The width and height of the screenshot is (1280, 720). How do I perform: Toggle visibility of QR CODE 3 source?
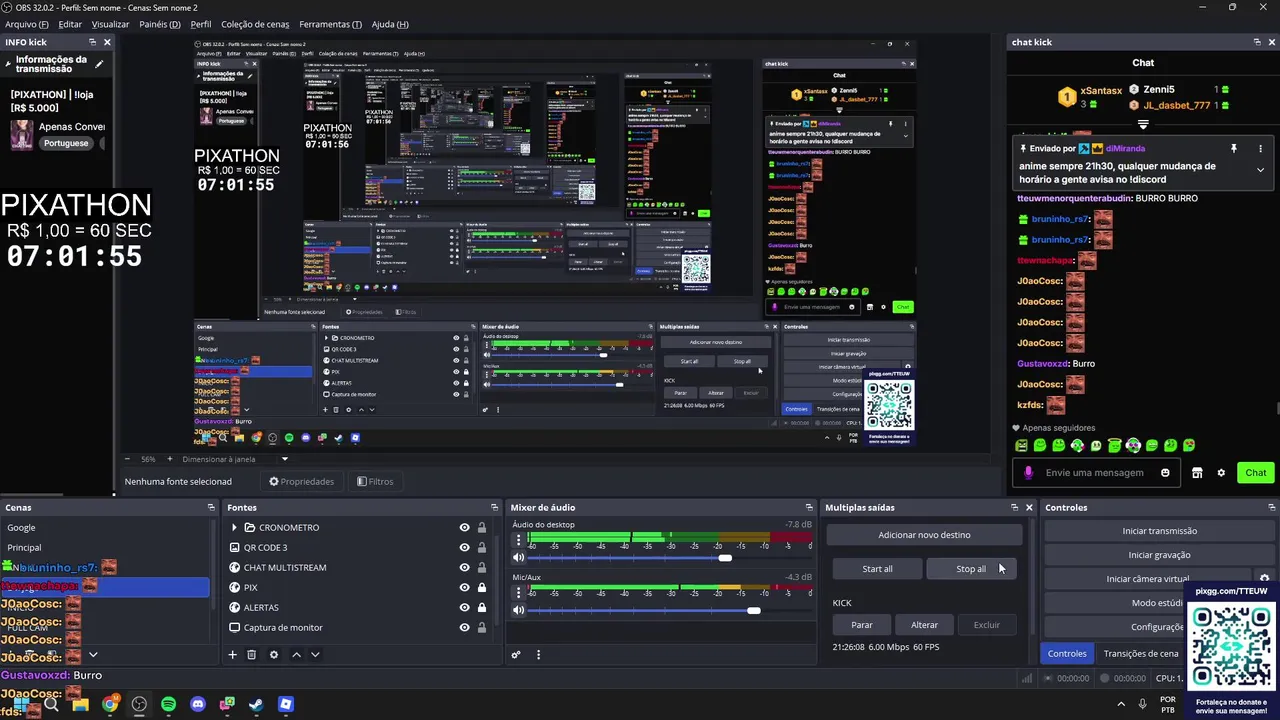click(464, 548)
